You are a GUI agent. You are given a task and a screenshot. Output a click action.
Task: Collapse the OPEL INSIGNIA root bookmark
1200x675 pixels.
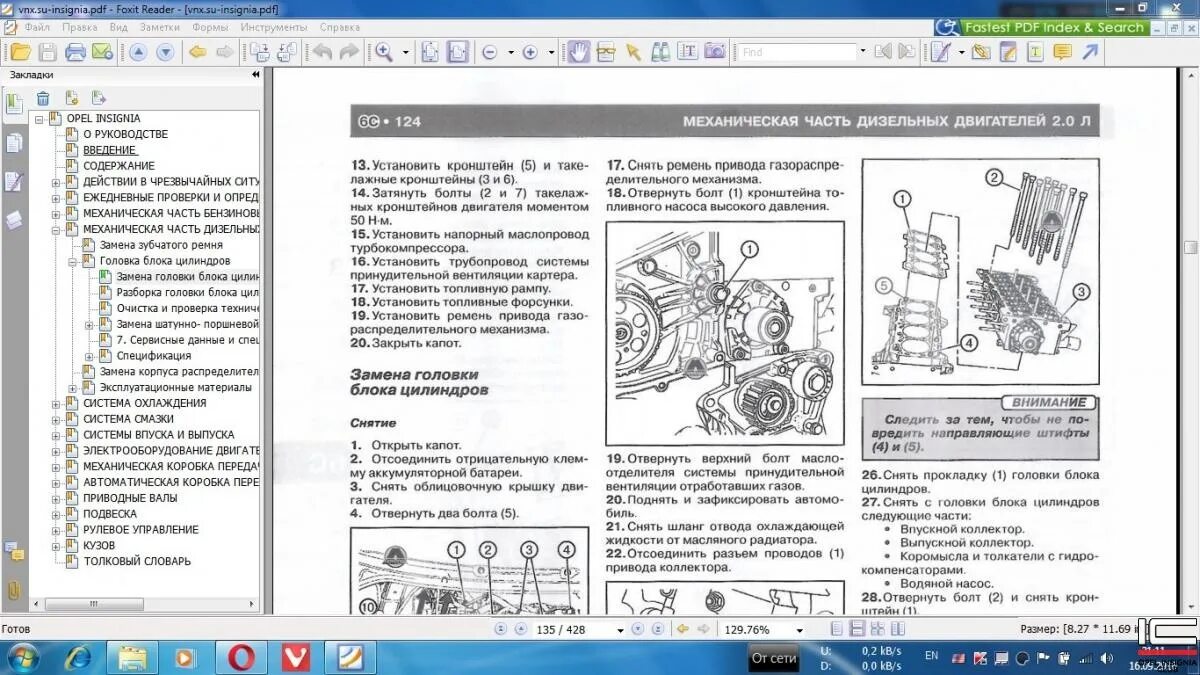[39, 119]
